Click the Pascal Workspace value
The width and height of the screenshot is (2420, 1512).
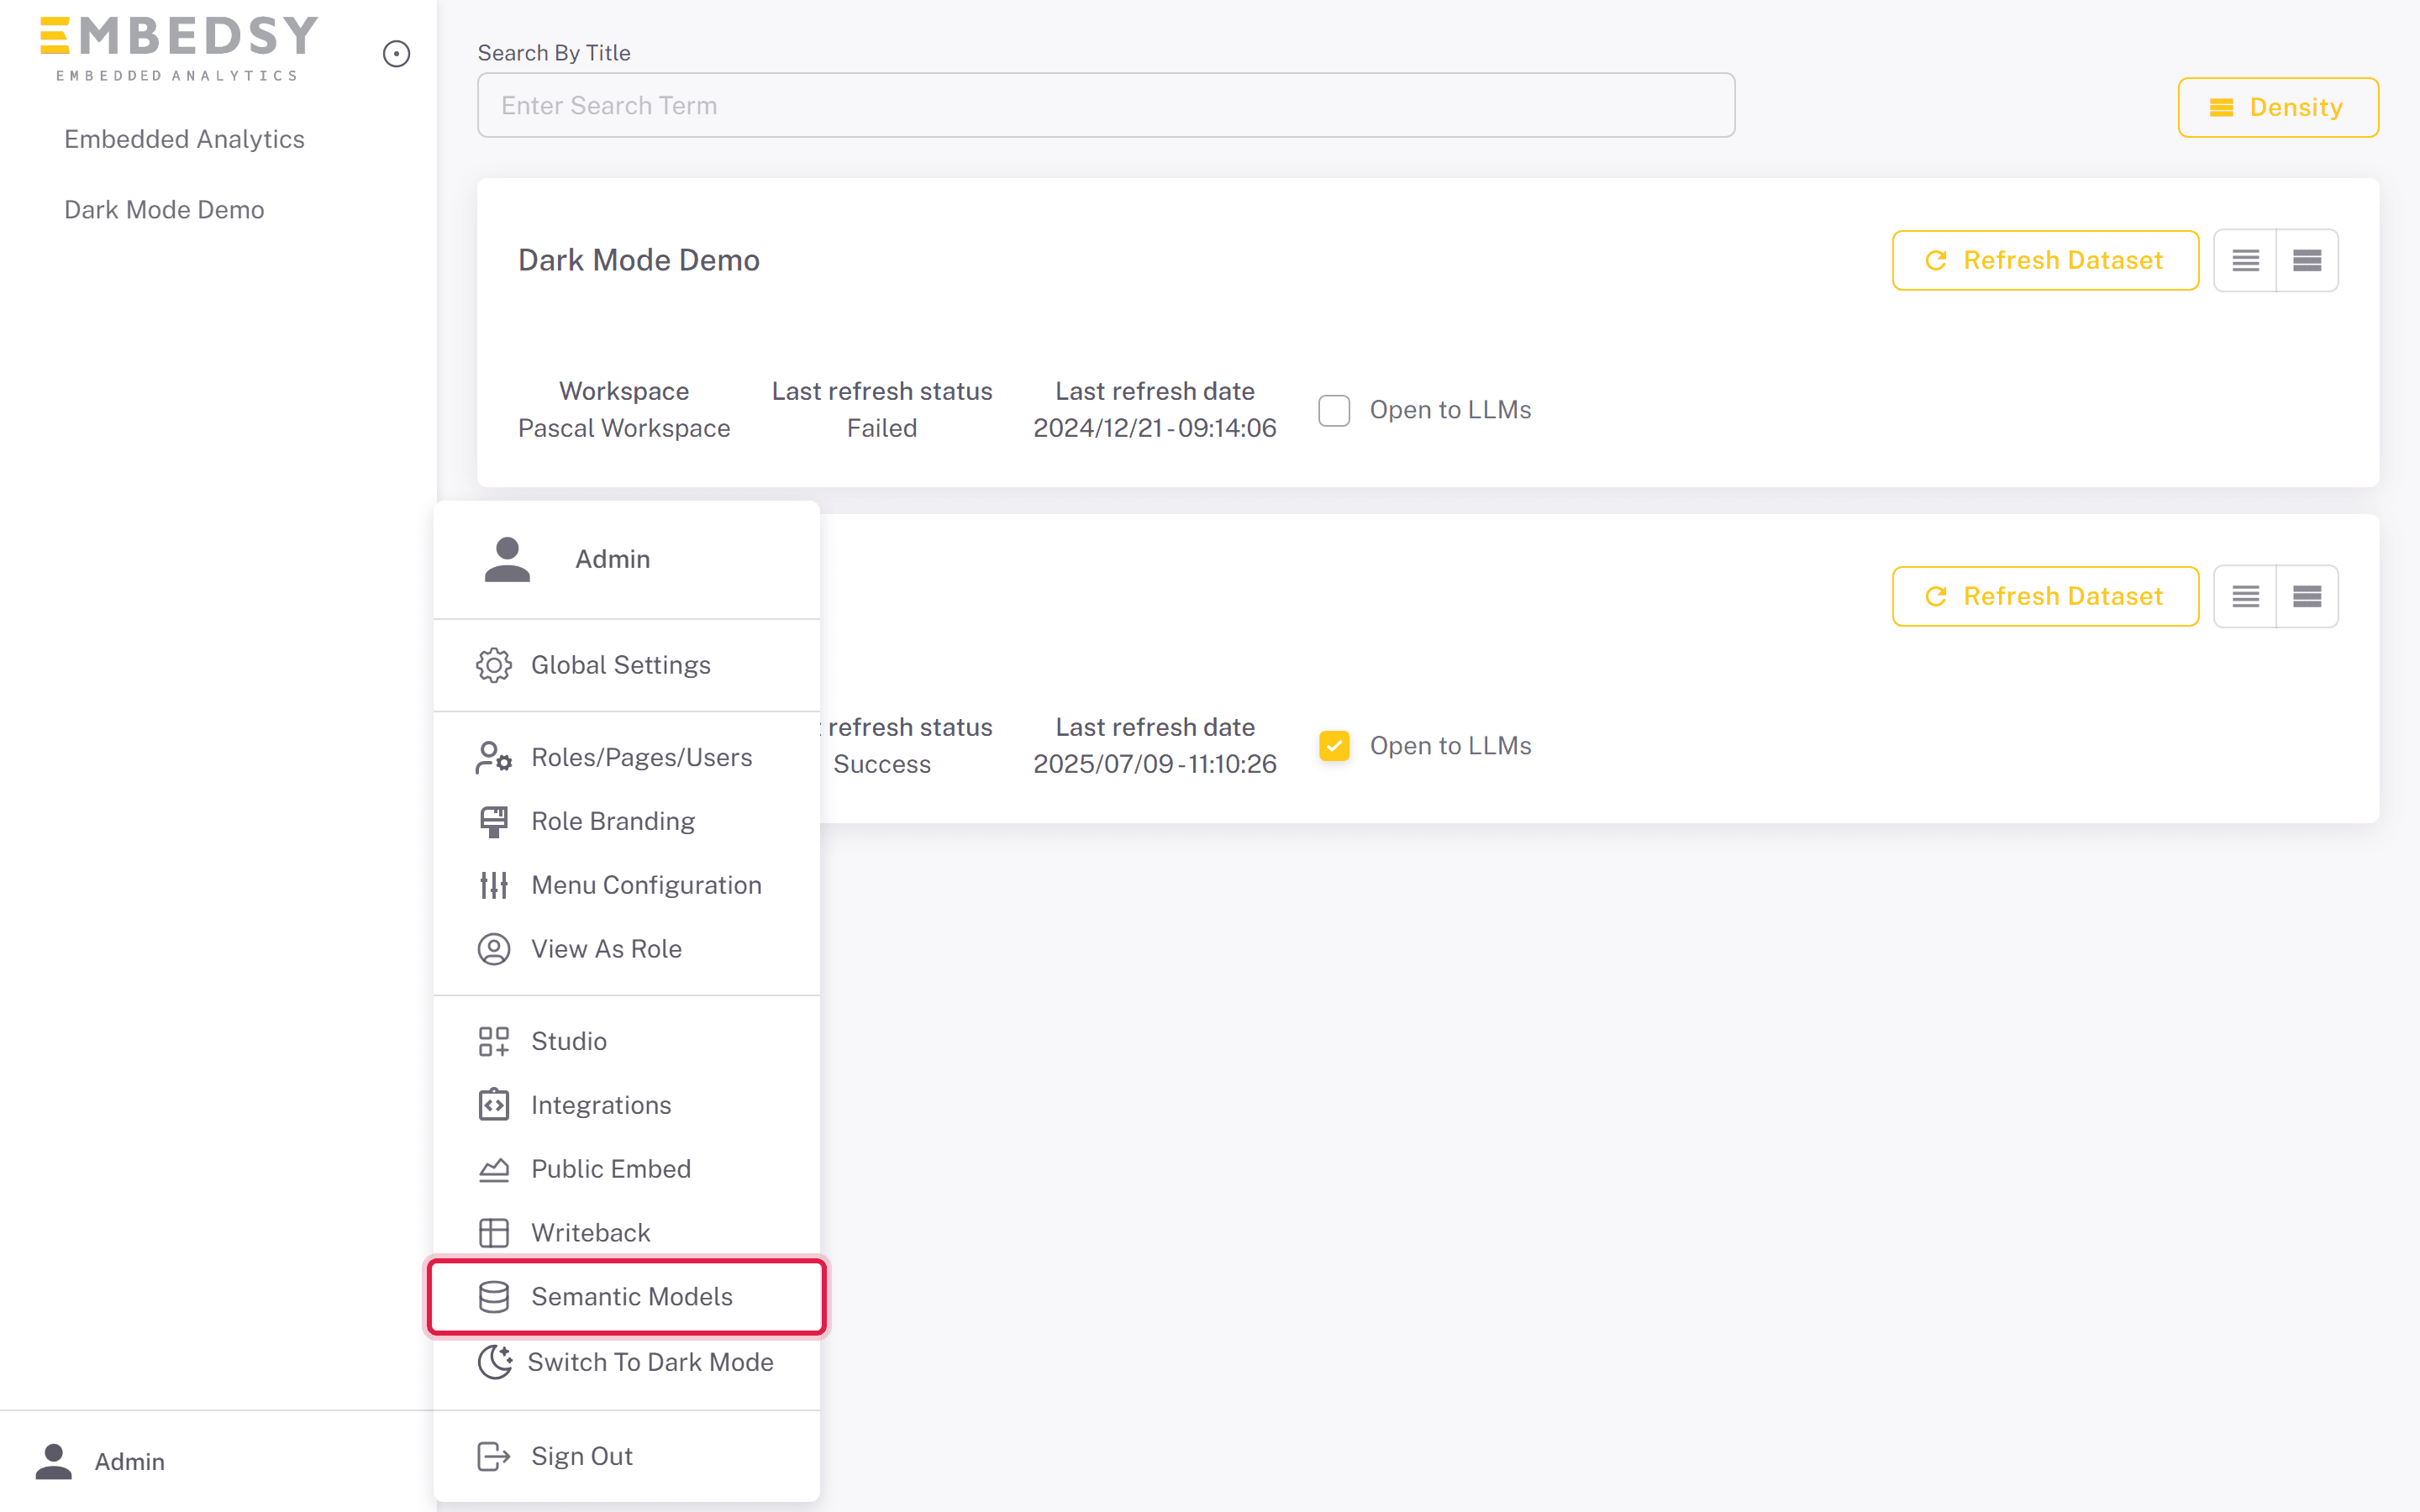pyautogui.click(x=624, y=428)
